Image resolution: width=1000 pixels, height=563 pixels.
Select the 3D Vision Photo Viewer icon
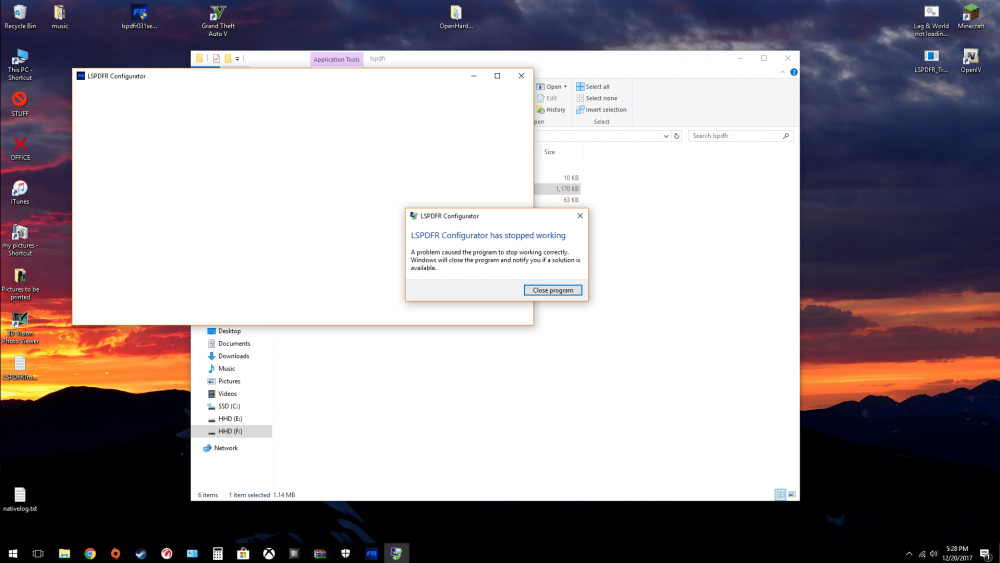tap(20, 328)
